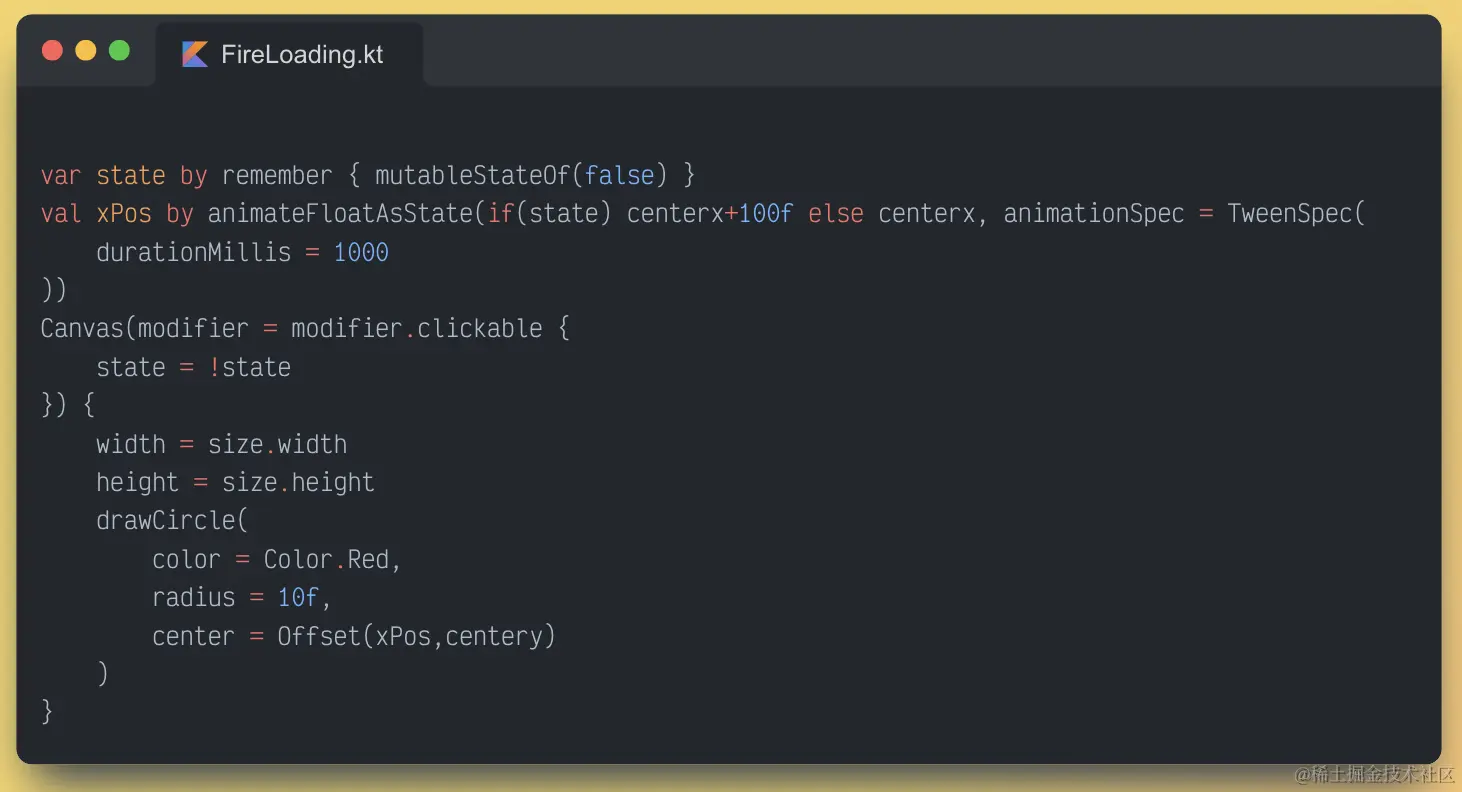The image size is (1462, 792).
Task: Click the durationMillis parameter
Action: pos(193,252)
